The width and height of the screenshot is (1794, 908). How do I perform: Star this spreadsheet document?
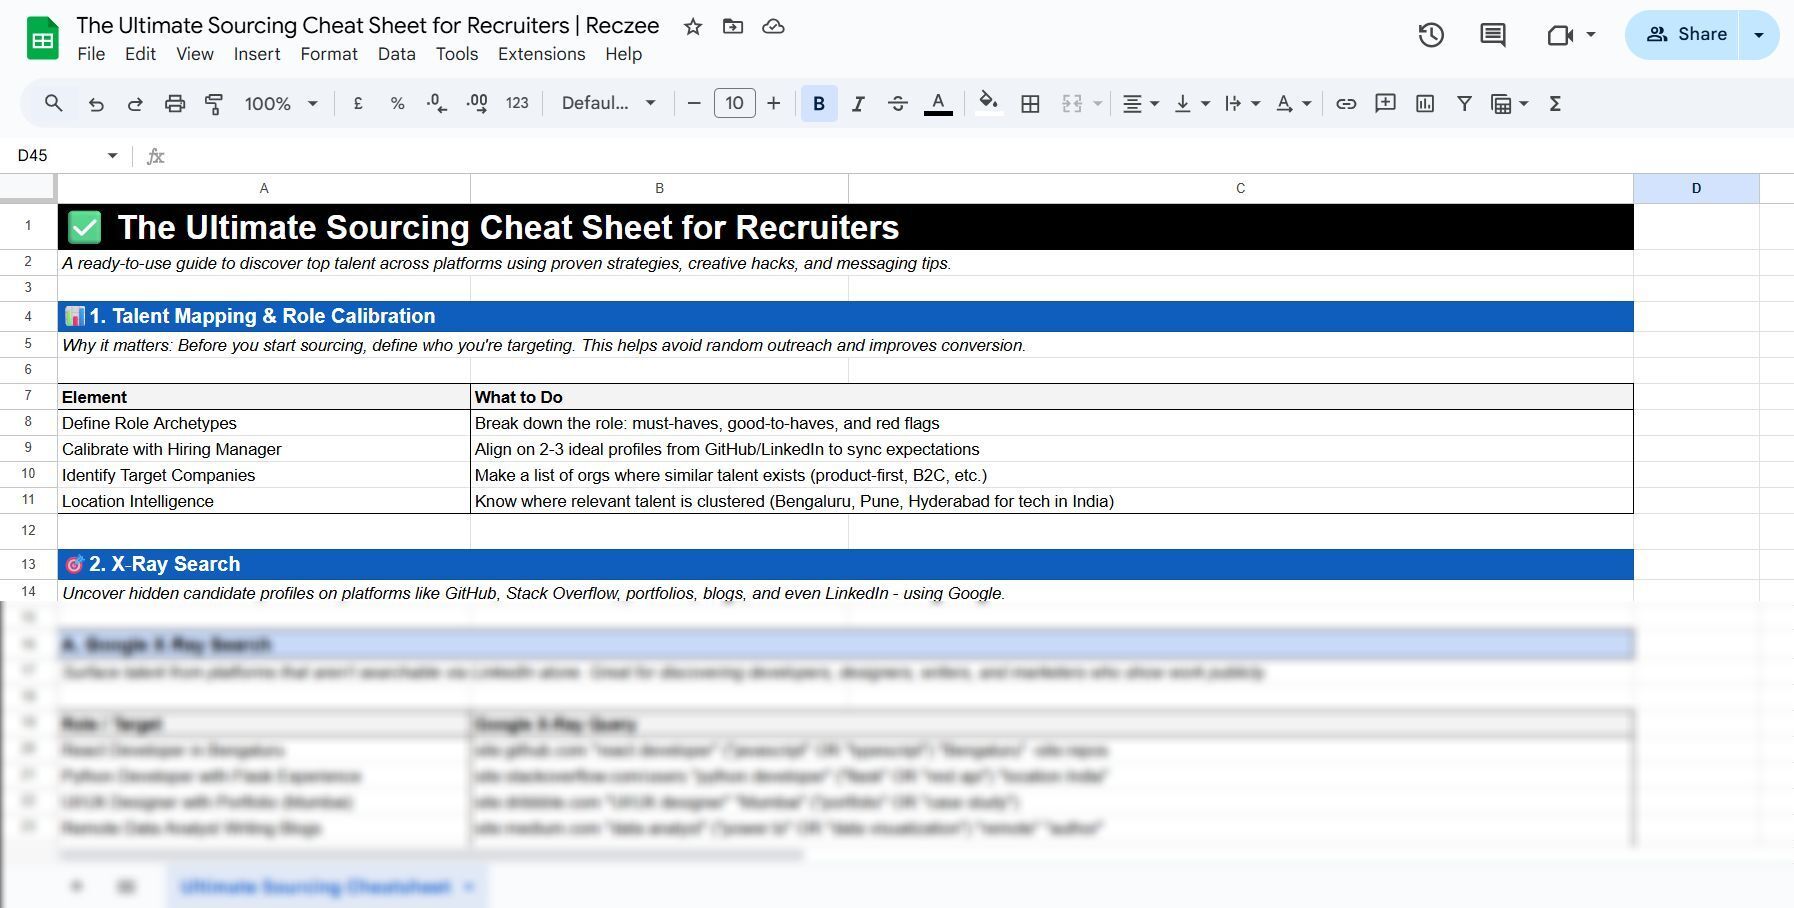(x=693, y=27)
